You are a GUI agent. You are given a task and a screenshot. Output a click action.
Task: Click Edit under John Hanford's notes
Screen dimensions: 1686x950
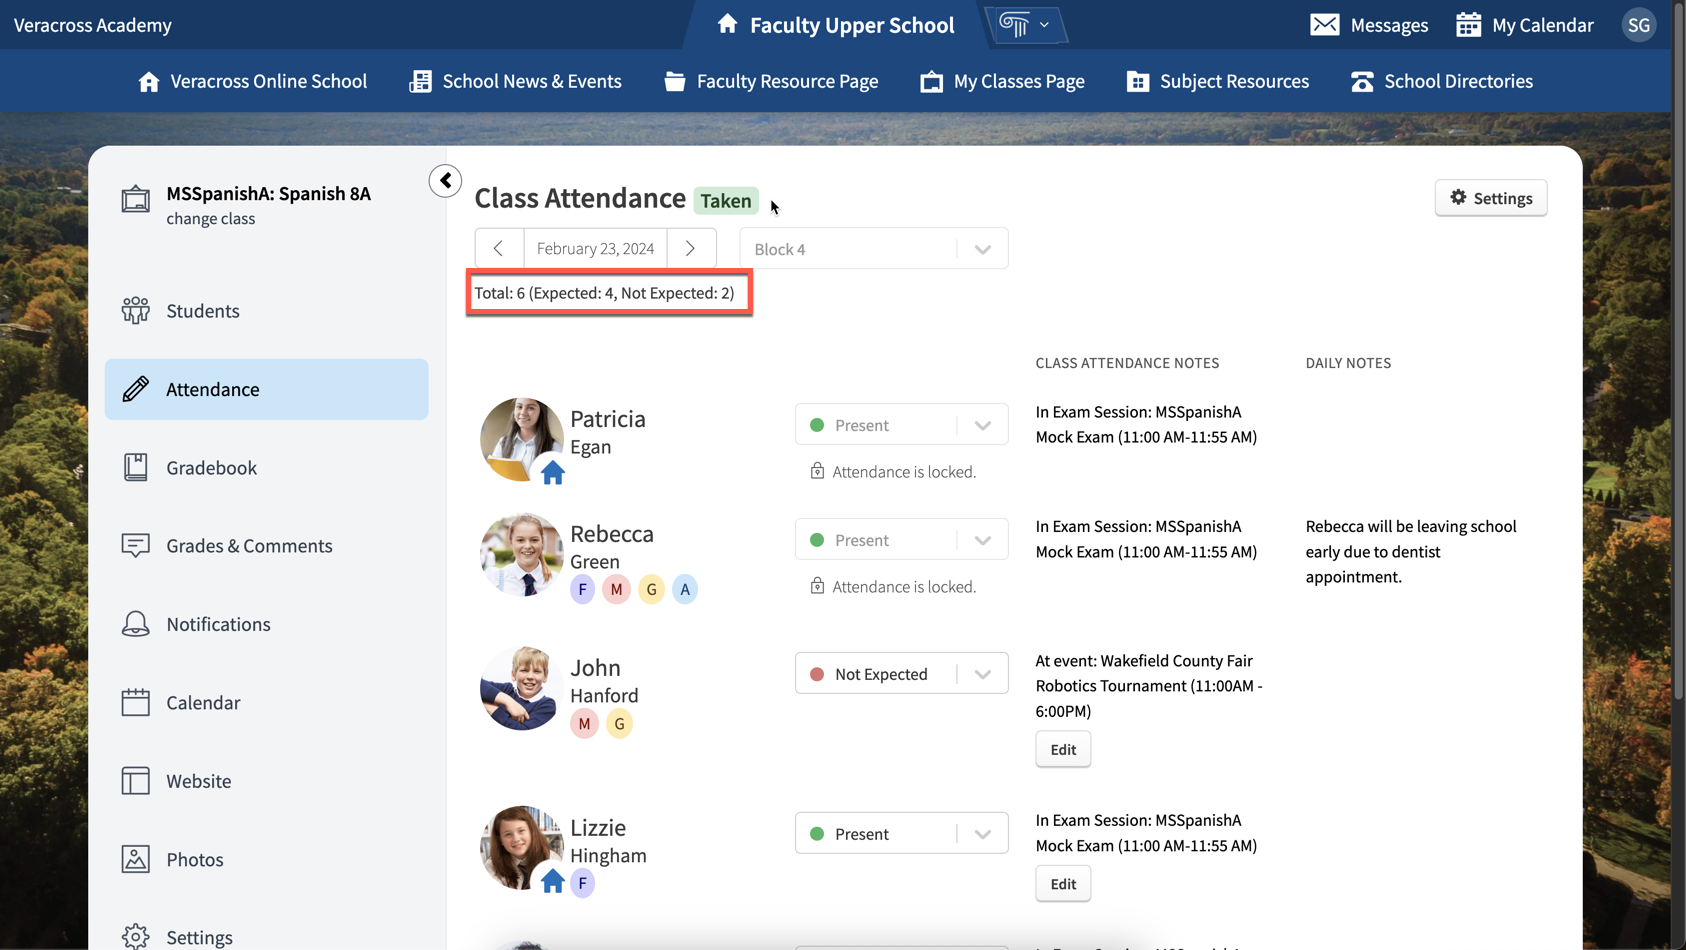click(1062, 748)
